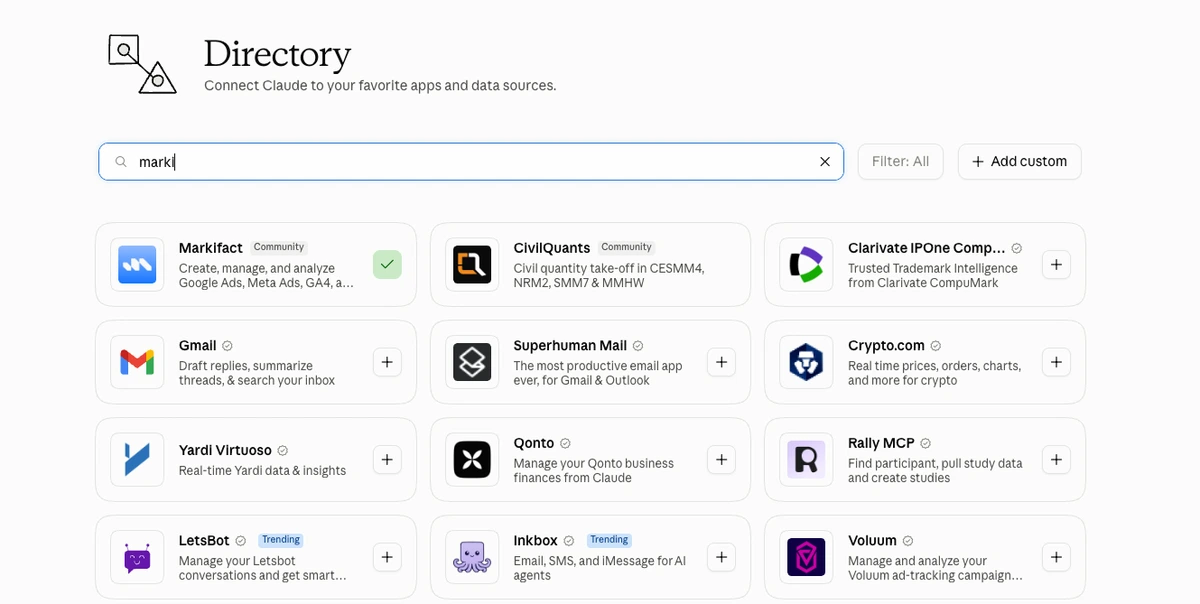Image resolution: width=1200 pixels, height=604 pixels.
Task: Click 'Manage your Qonto business finances' description
Action: pyautogui.click(x=594, y=471)
